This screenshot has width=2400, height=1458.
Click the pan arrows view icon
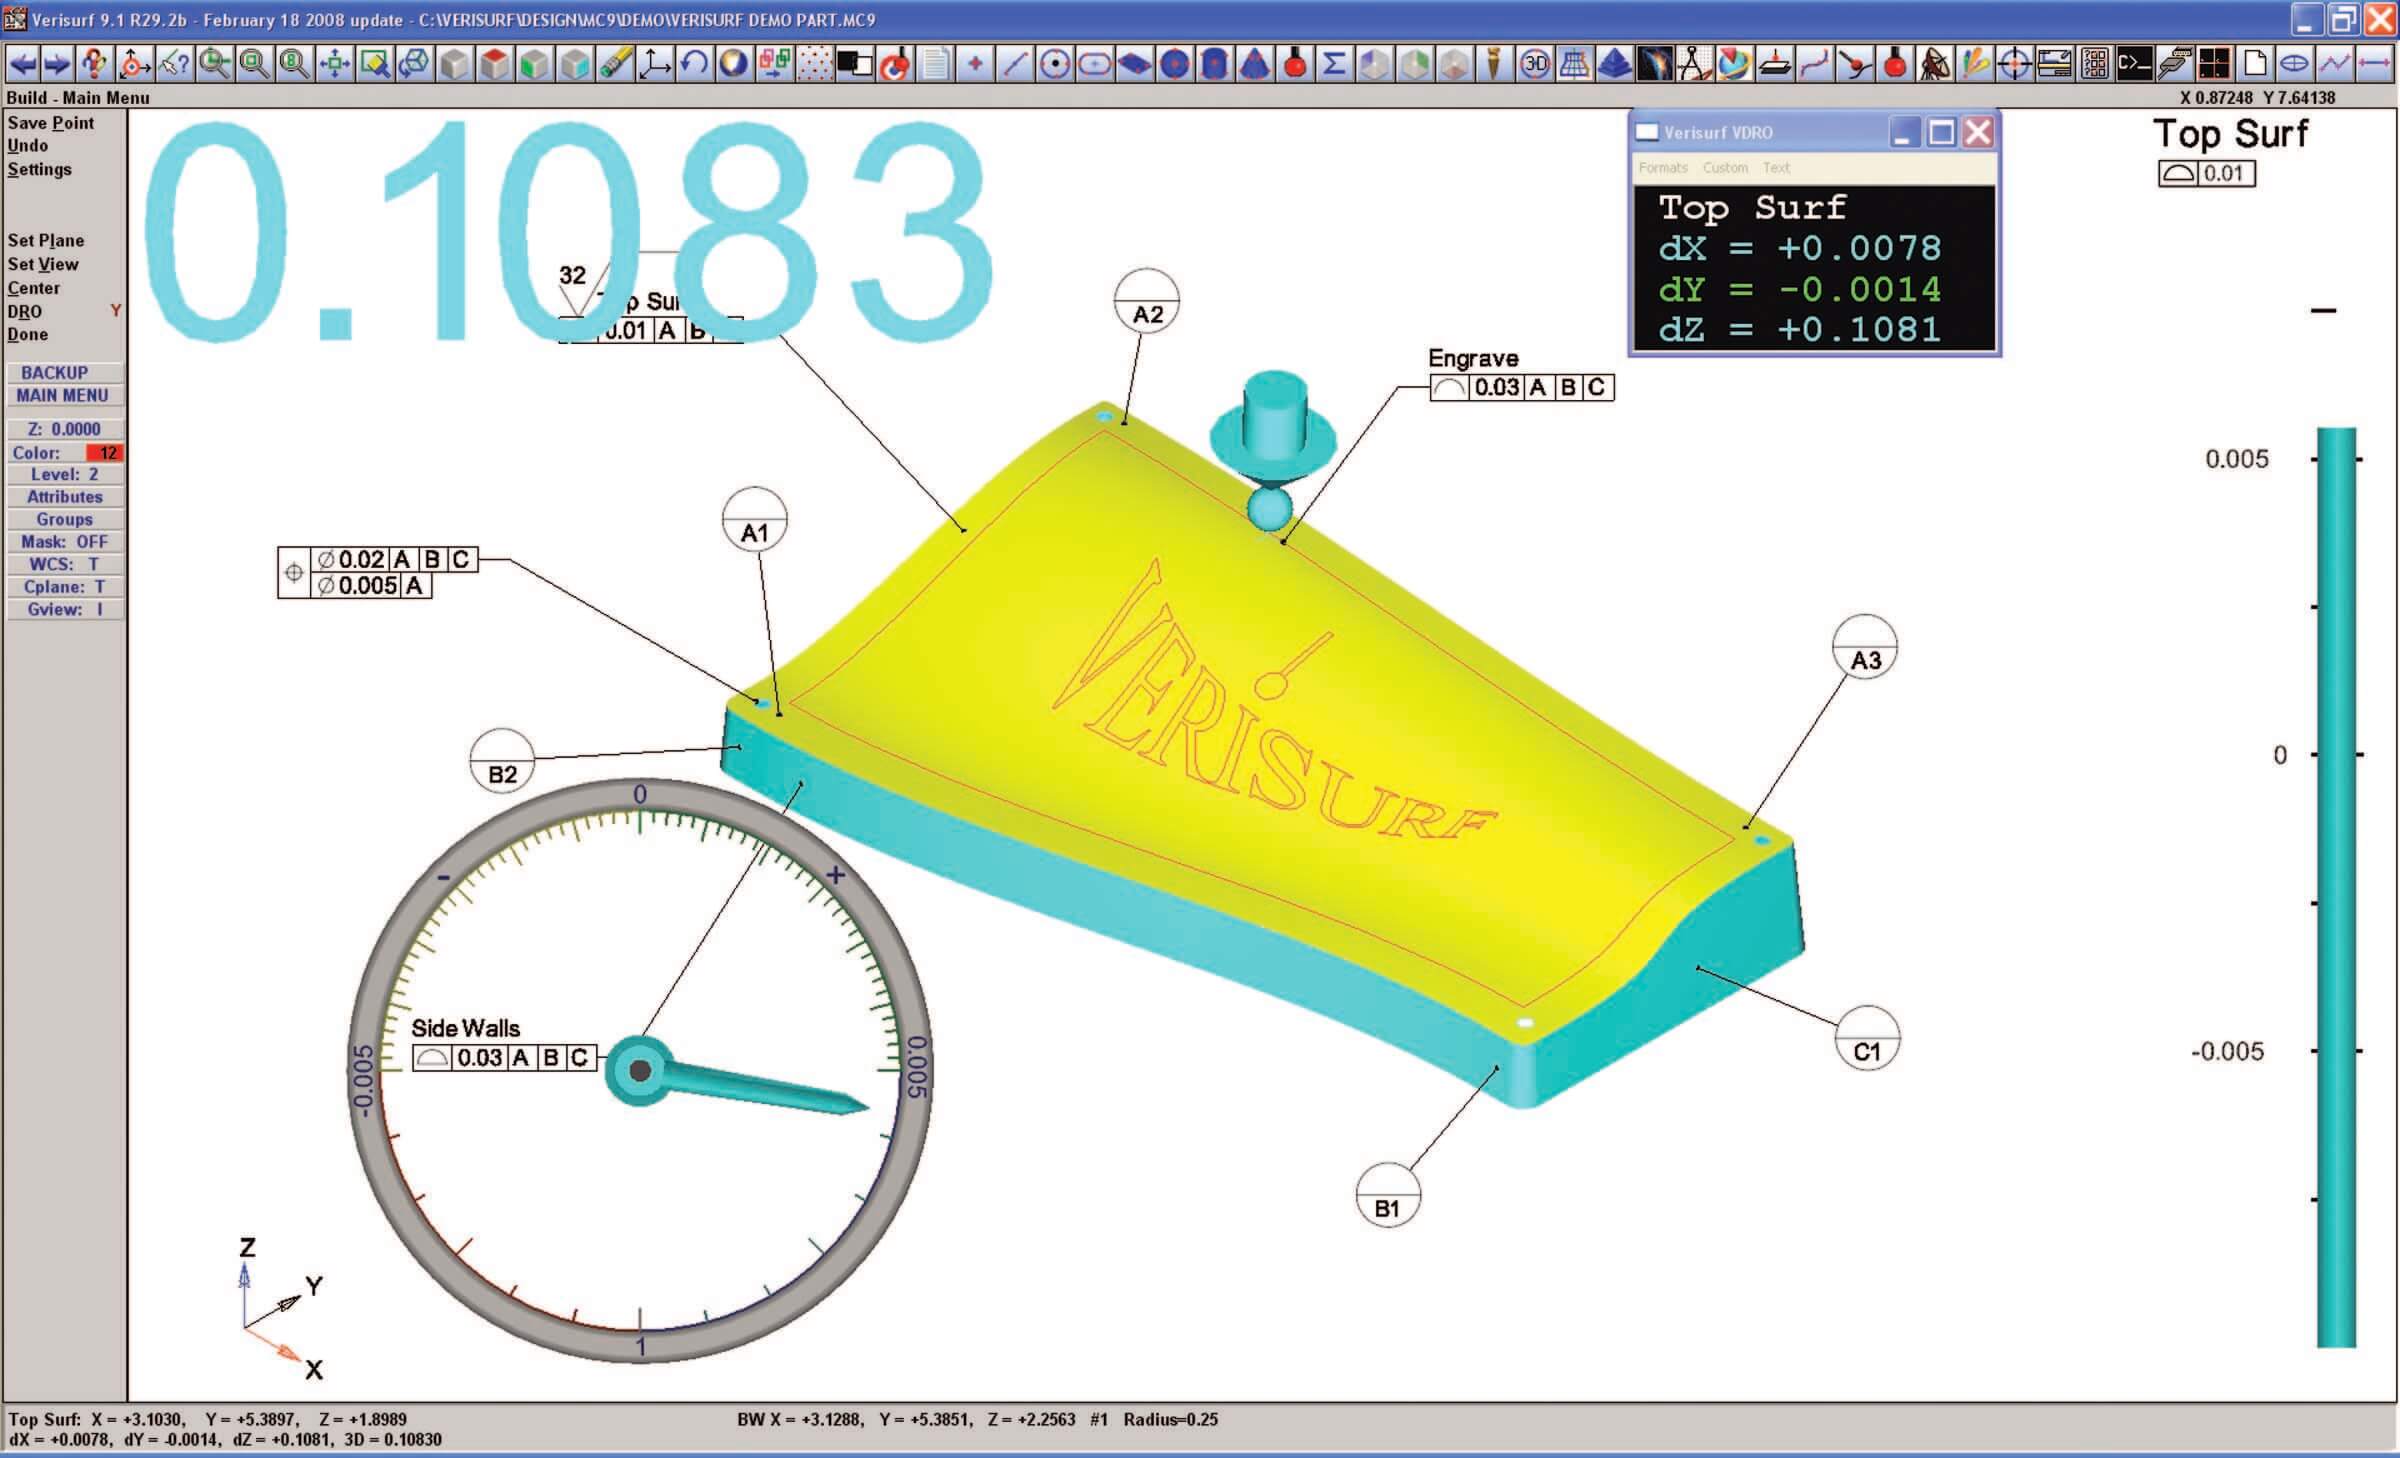pos(334,65)
